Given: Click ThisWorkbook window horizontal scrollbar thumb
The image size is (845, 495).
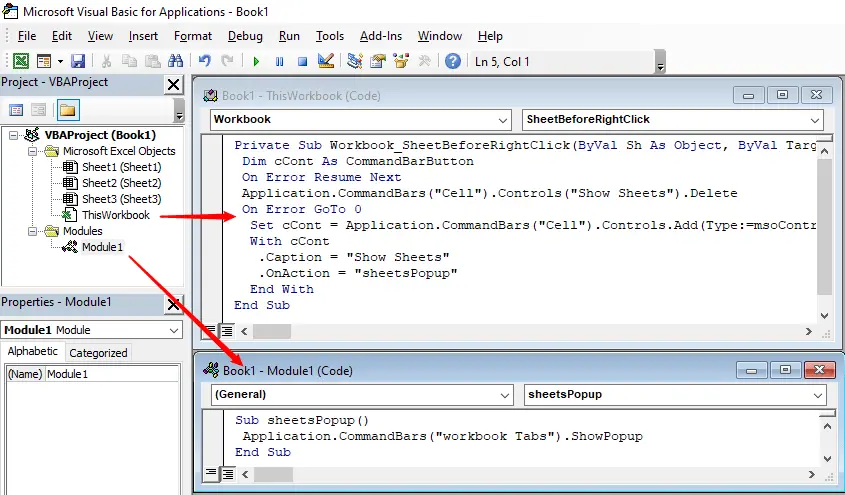Looking at the screenshot, I should [272, 331].
